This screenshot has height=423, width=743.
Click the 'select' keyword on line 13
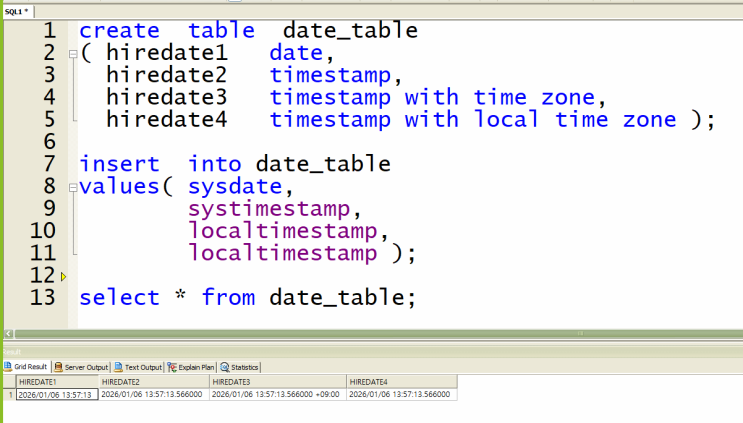click(119, 298)
